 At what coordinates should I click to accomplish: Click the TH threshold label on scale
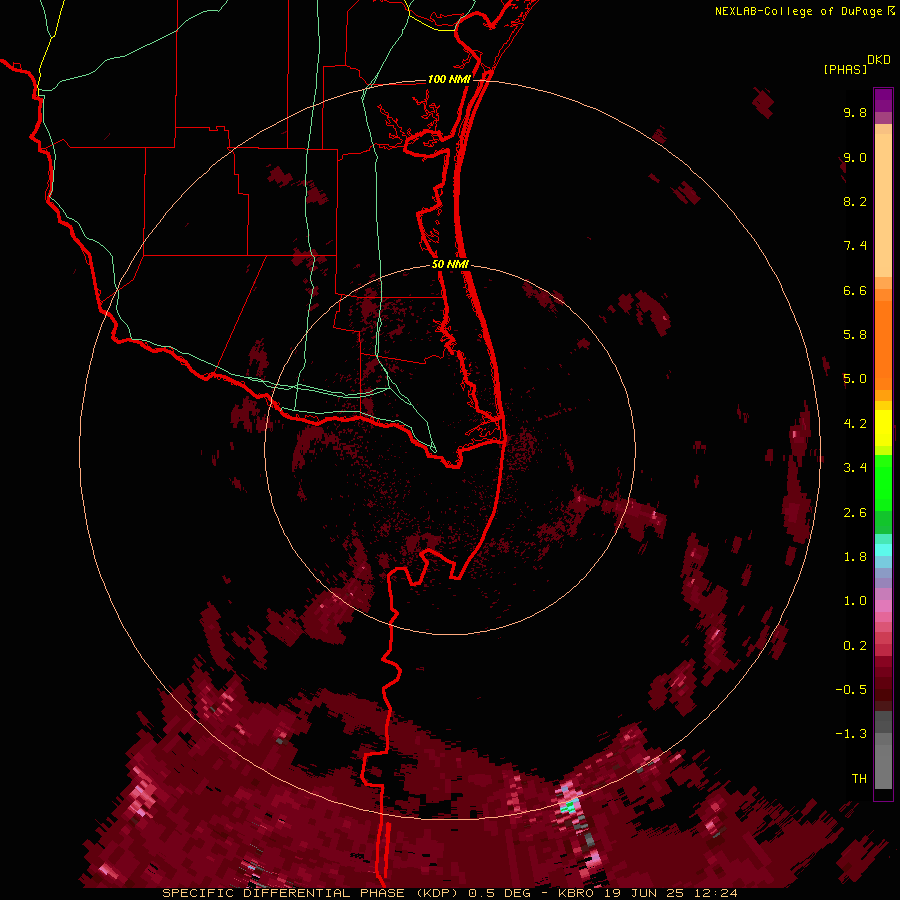tap(859, 779)
